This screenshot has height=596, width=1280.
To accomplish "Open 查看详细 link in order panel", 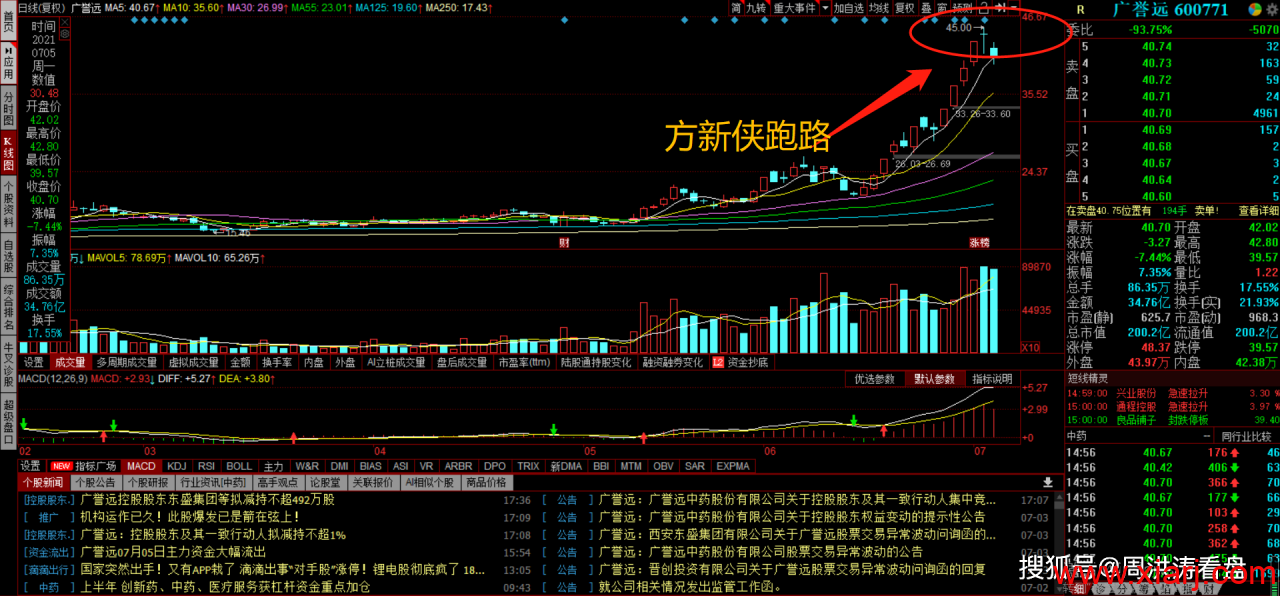I will pos(1259,211).
